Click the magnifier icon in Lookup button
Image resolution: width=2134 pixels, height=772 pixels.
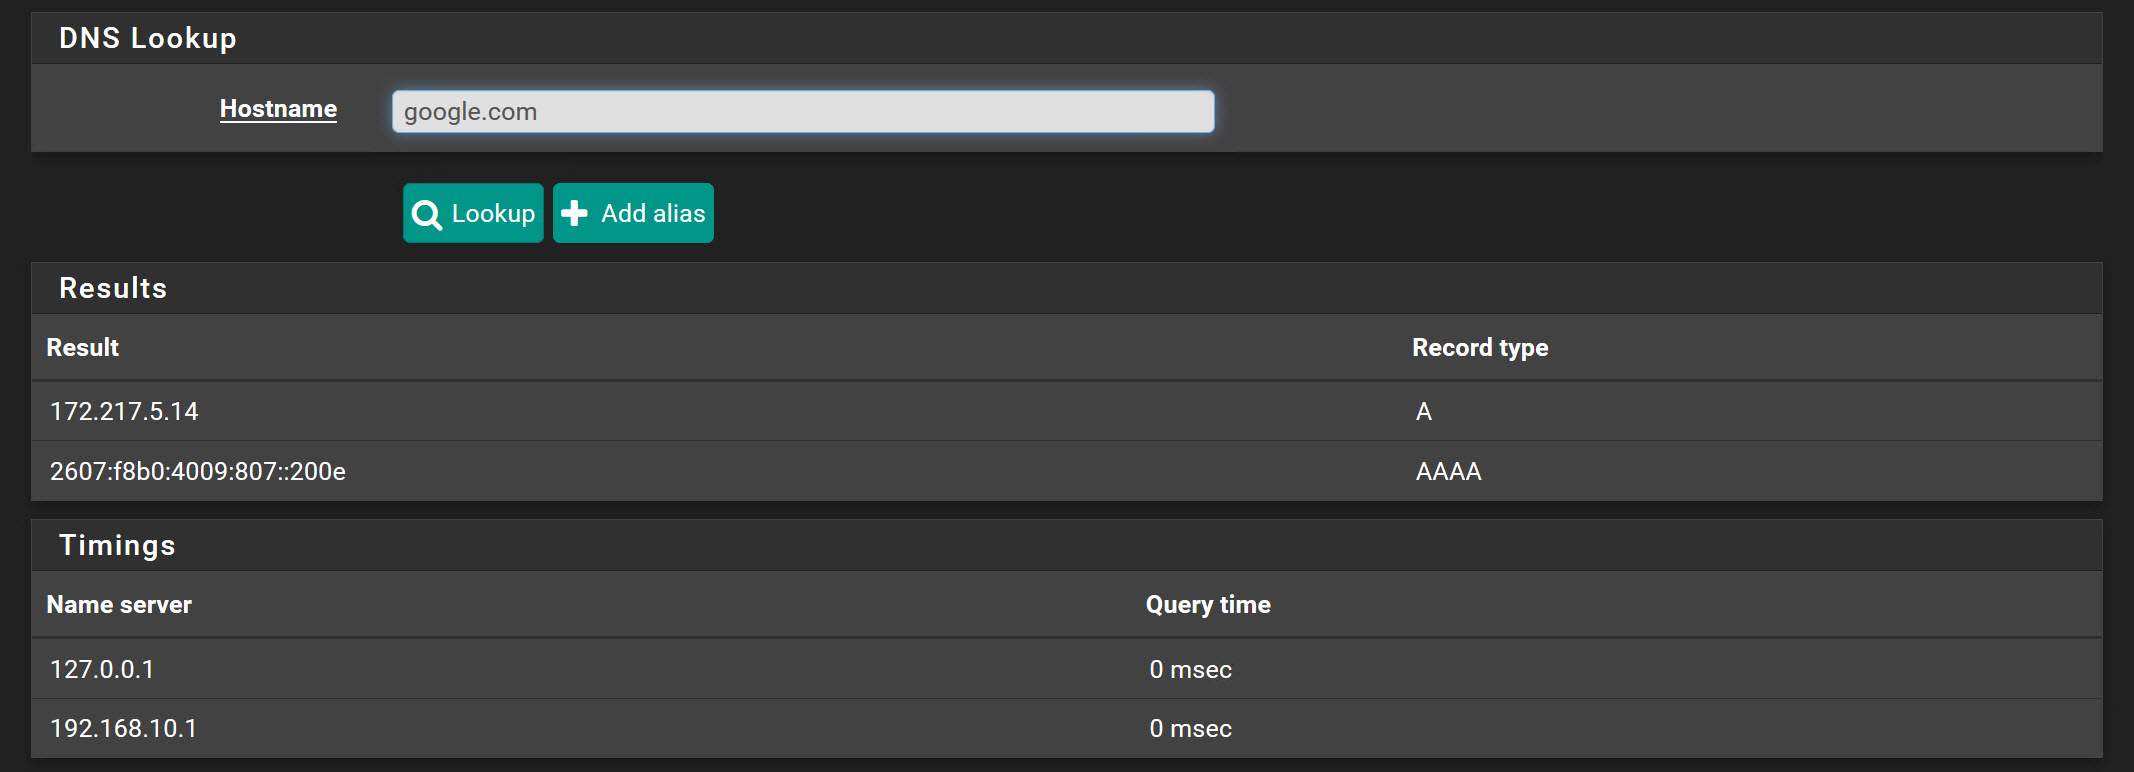point(427,215)
